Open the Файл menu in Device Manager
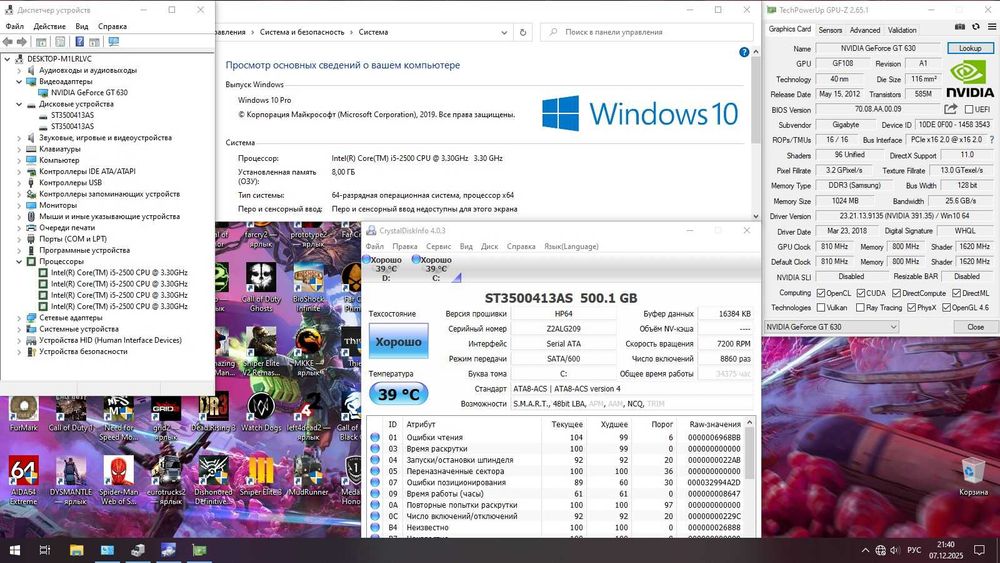Viewport: 1000px width, 563px height. tap(15, 26)
